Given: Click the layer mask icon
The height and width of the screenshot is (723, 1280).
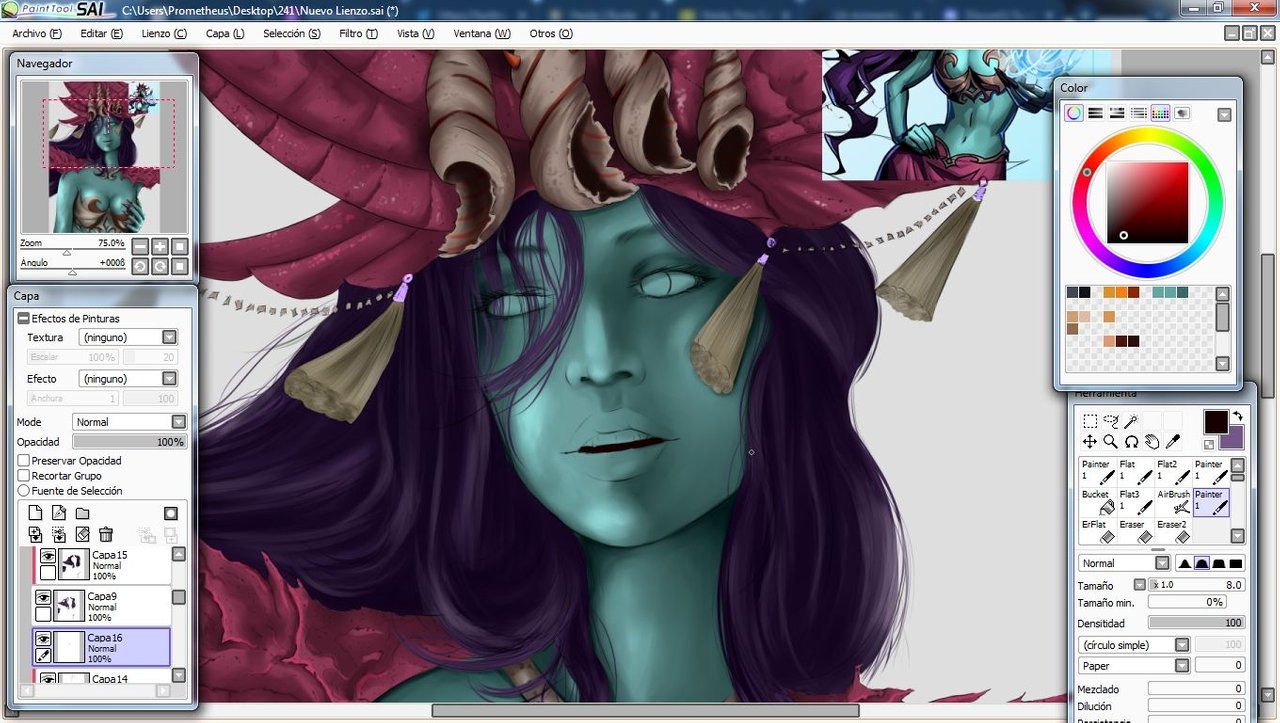Looking at the screenshot, I should (171, 513).
